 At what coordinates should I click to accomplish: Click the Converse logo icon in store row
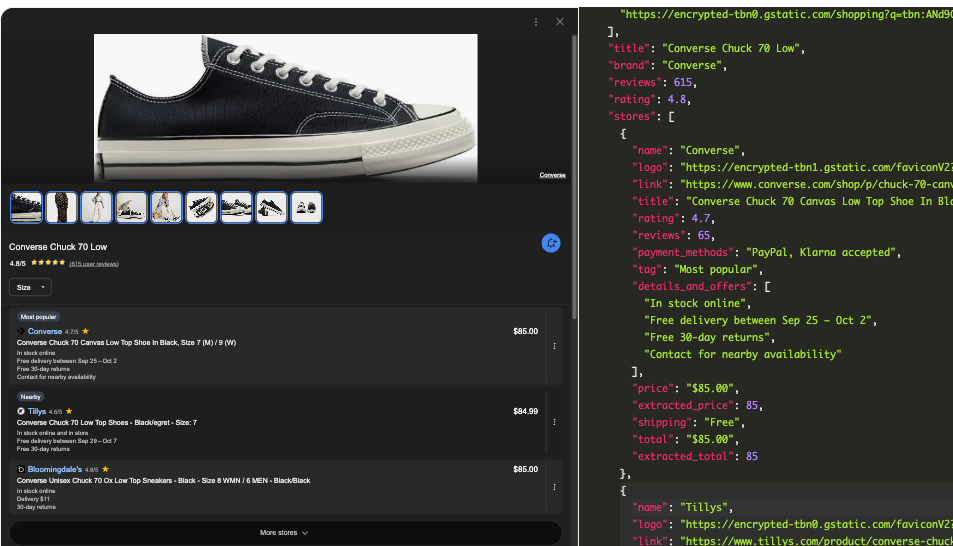[21, 331]
